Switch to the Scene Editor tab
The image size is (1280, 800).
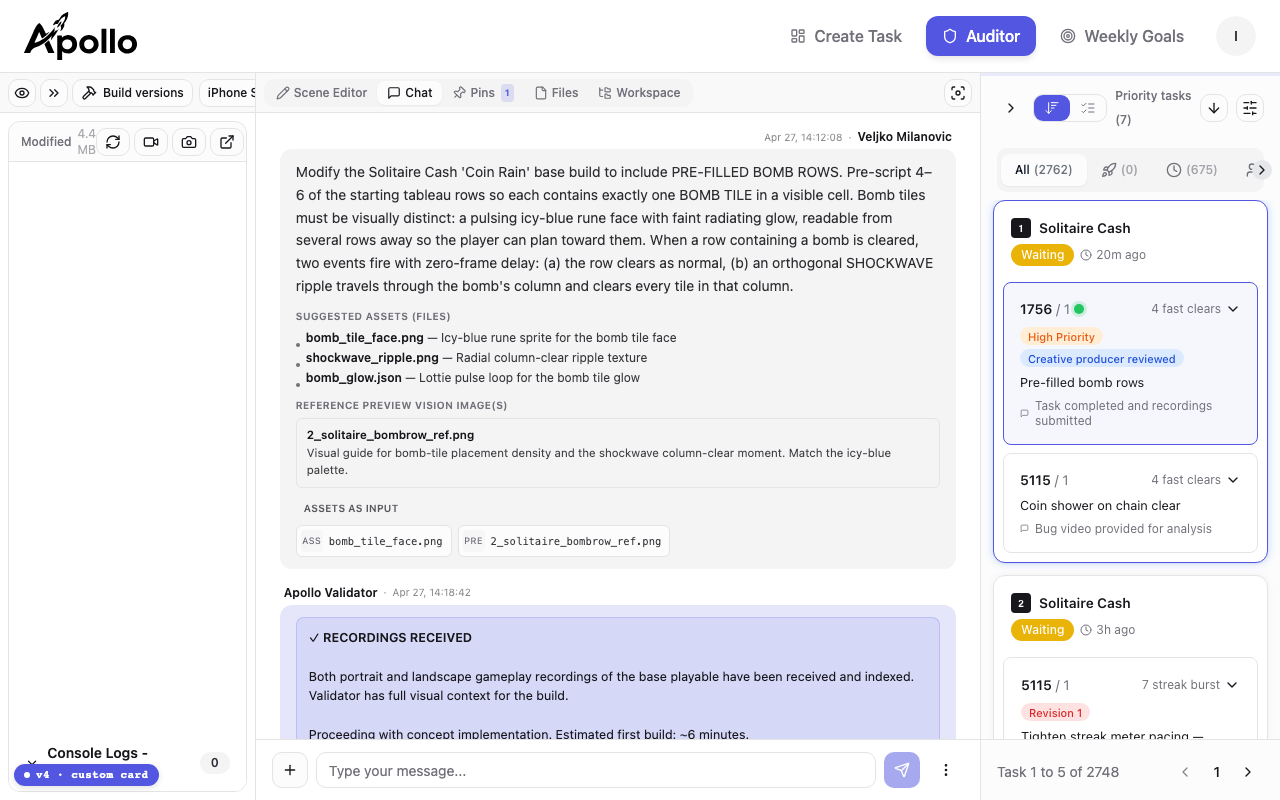[322, 93]
